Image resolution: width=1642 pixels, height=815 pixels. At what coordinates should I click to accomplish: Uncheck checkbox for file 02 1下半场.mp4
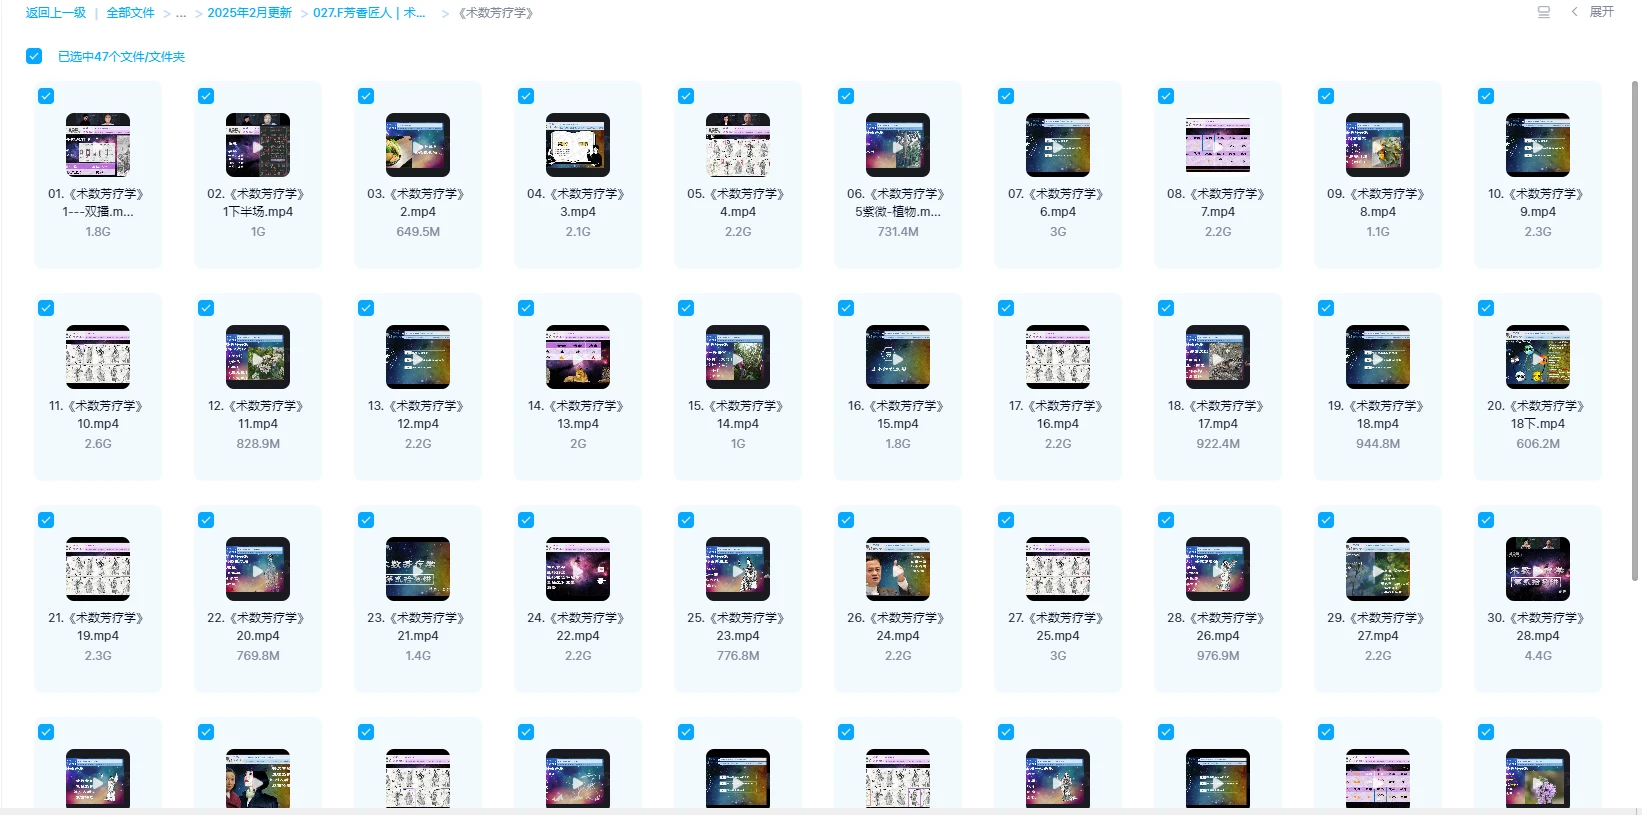206,96
